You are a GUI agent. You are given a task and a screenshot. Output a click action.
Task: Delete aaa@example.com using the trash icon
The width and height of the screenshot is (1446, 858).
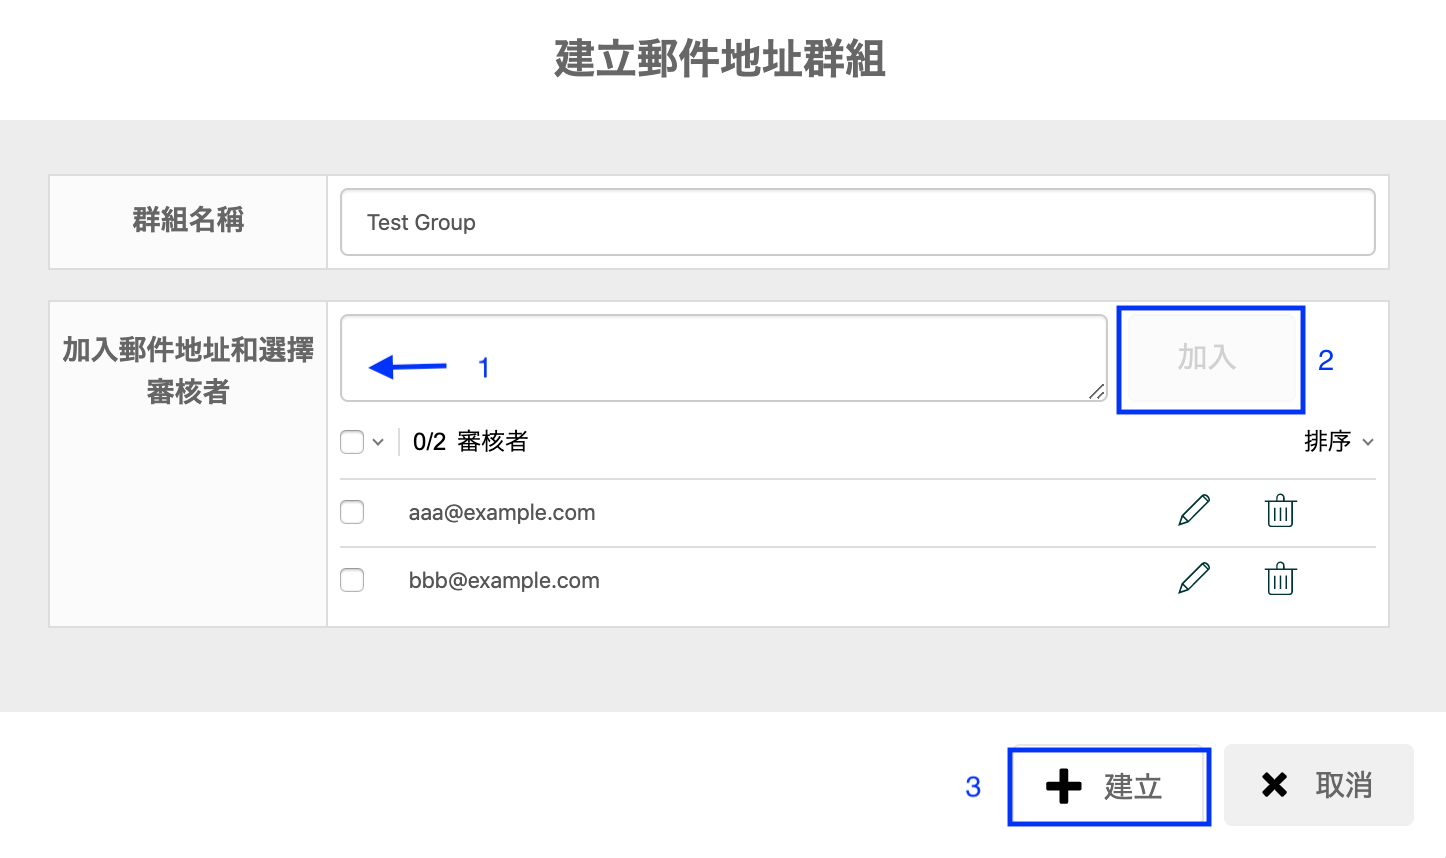(1280, 510)
